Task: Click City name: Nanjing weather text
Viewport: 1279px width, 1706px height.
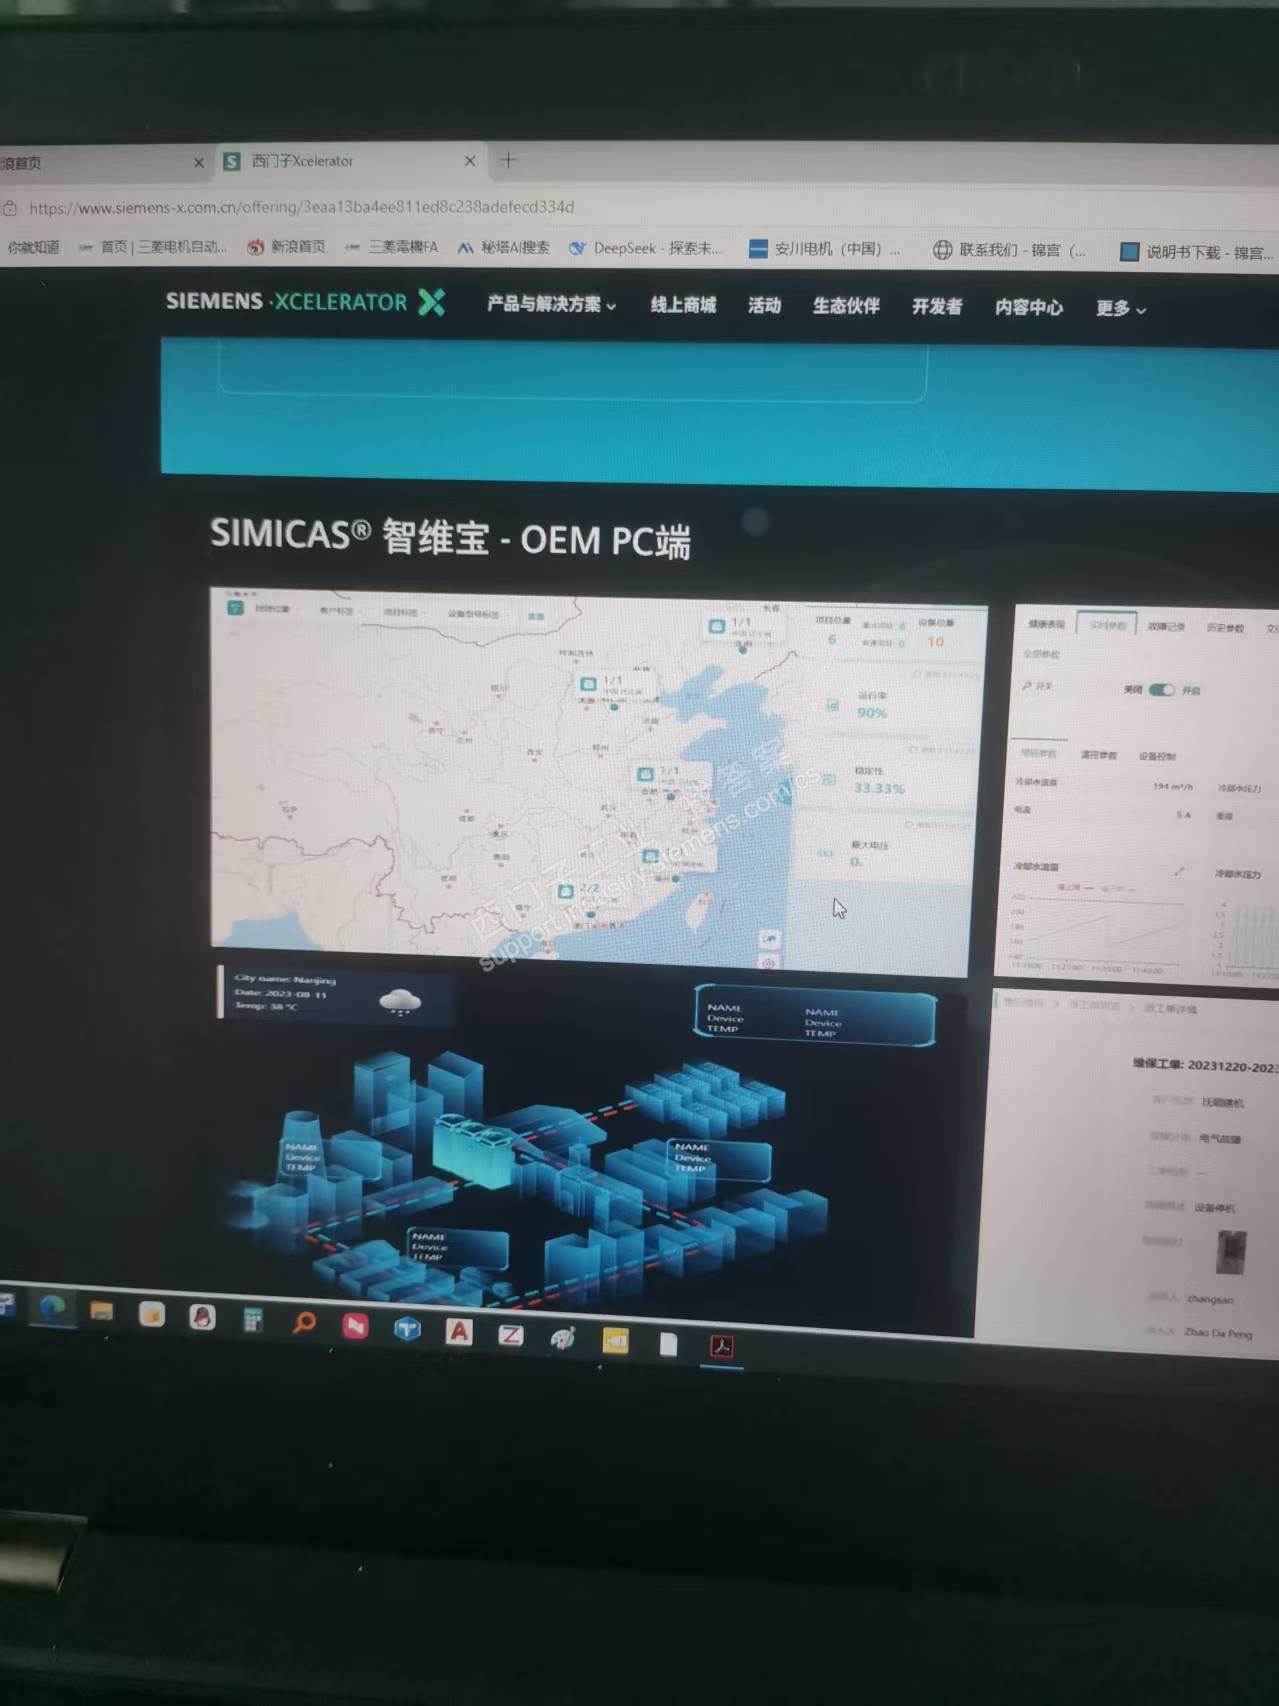Action: click(285, 979)
